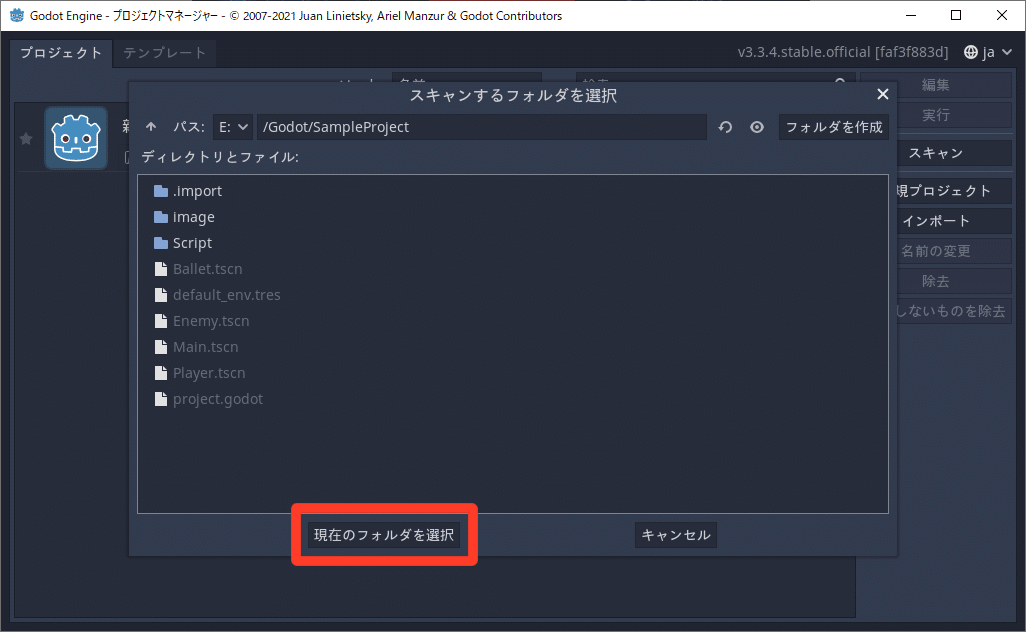The height and width of the screenshot is (632, 1026).
Task: Switch to the プロジェクト tab
Action: pyautogui.click(x=61, y=53)
